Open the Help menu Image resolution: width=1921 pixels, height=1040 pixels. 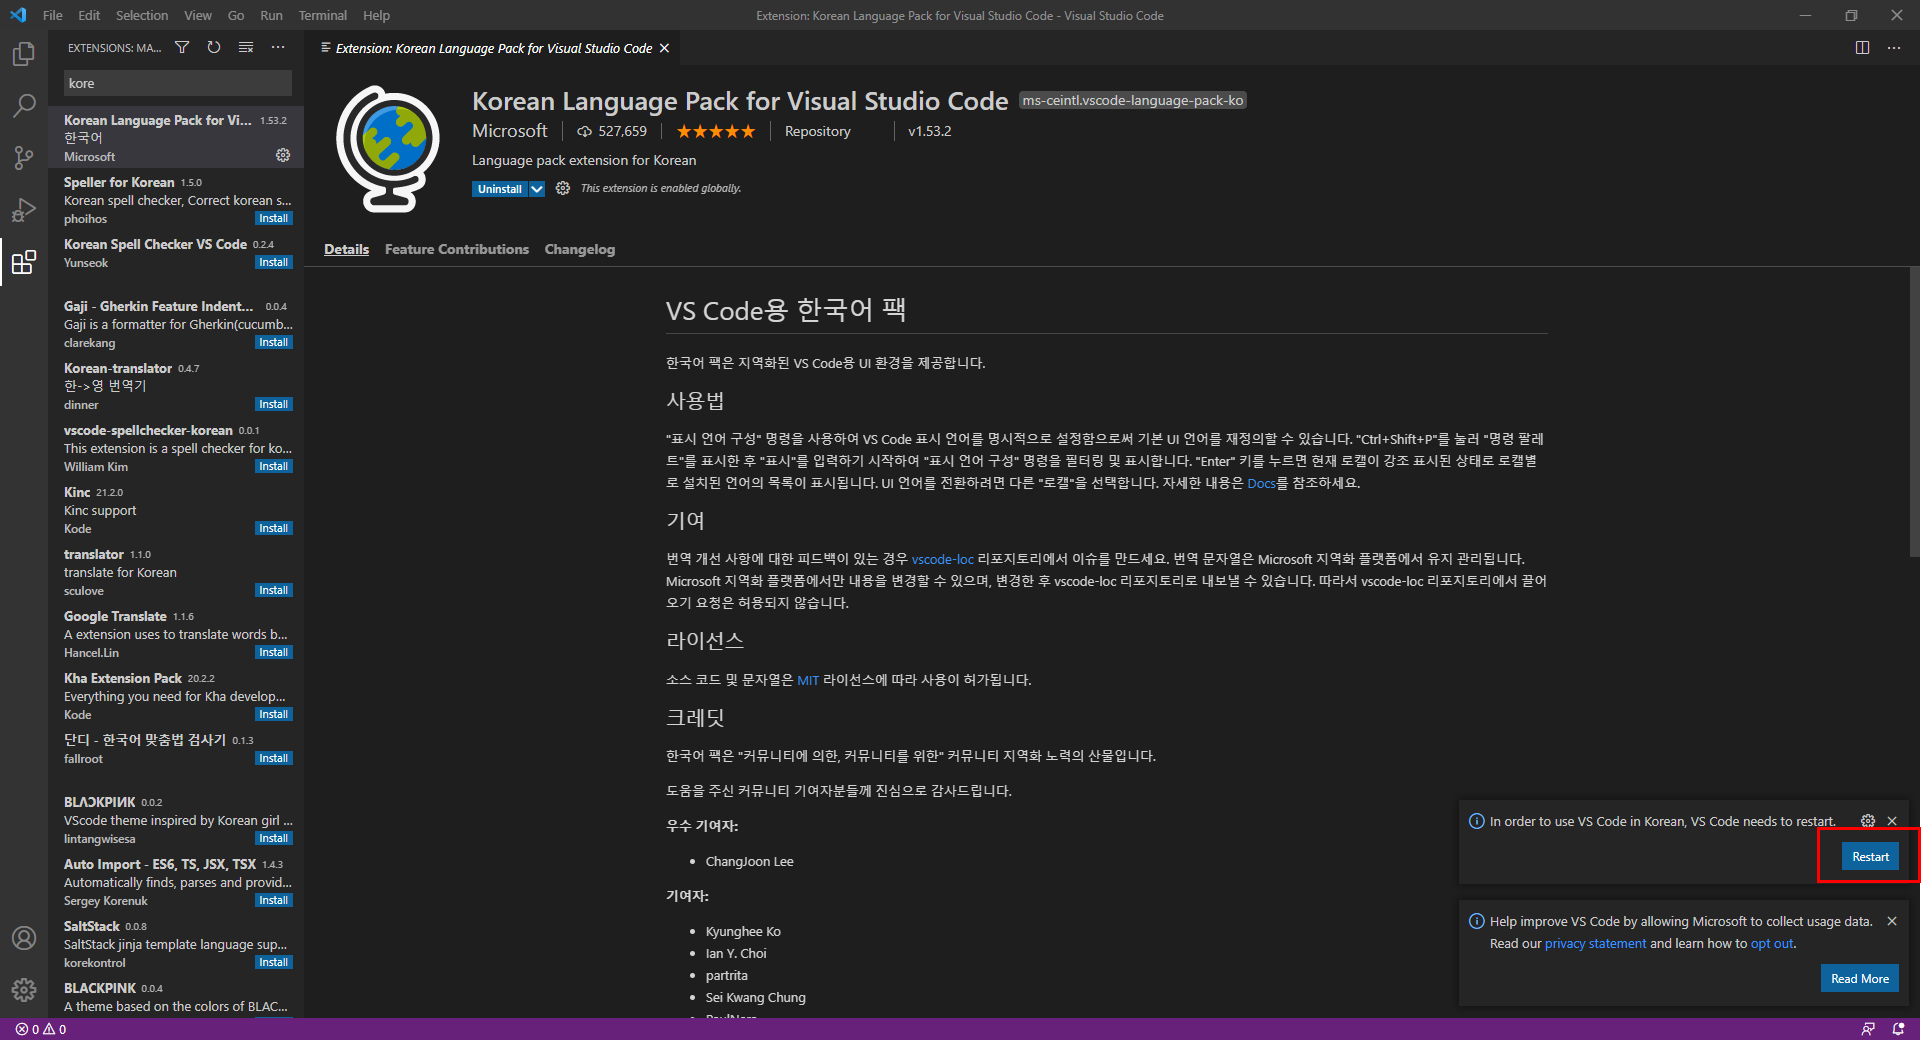[376, 15]
